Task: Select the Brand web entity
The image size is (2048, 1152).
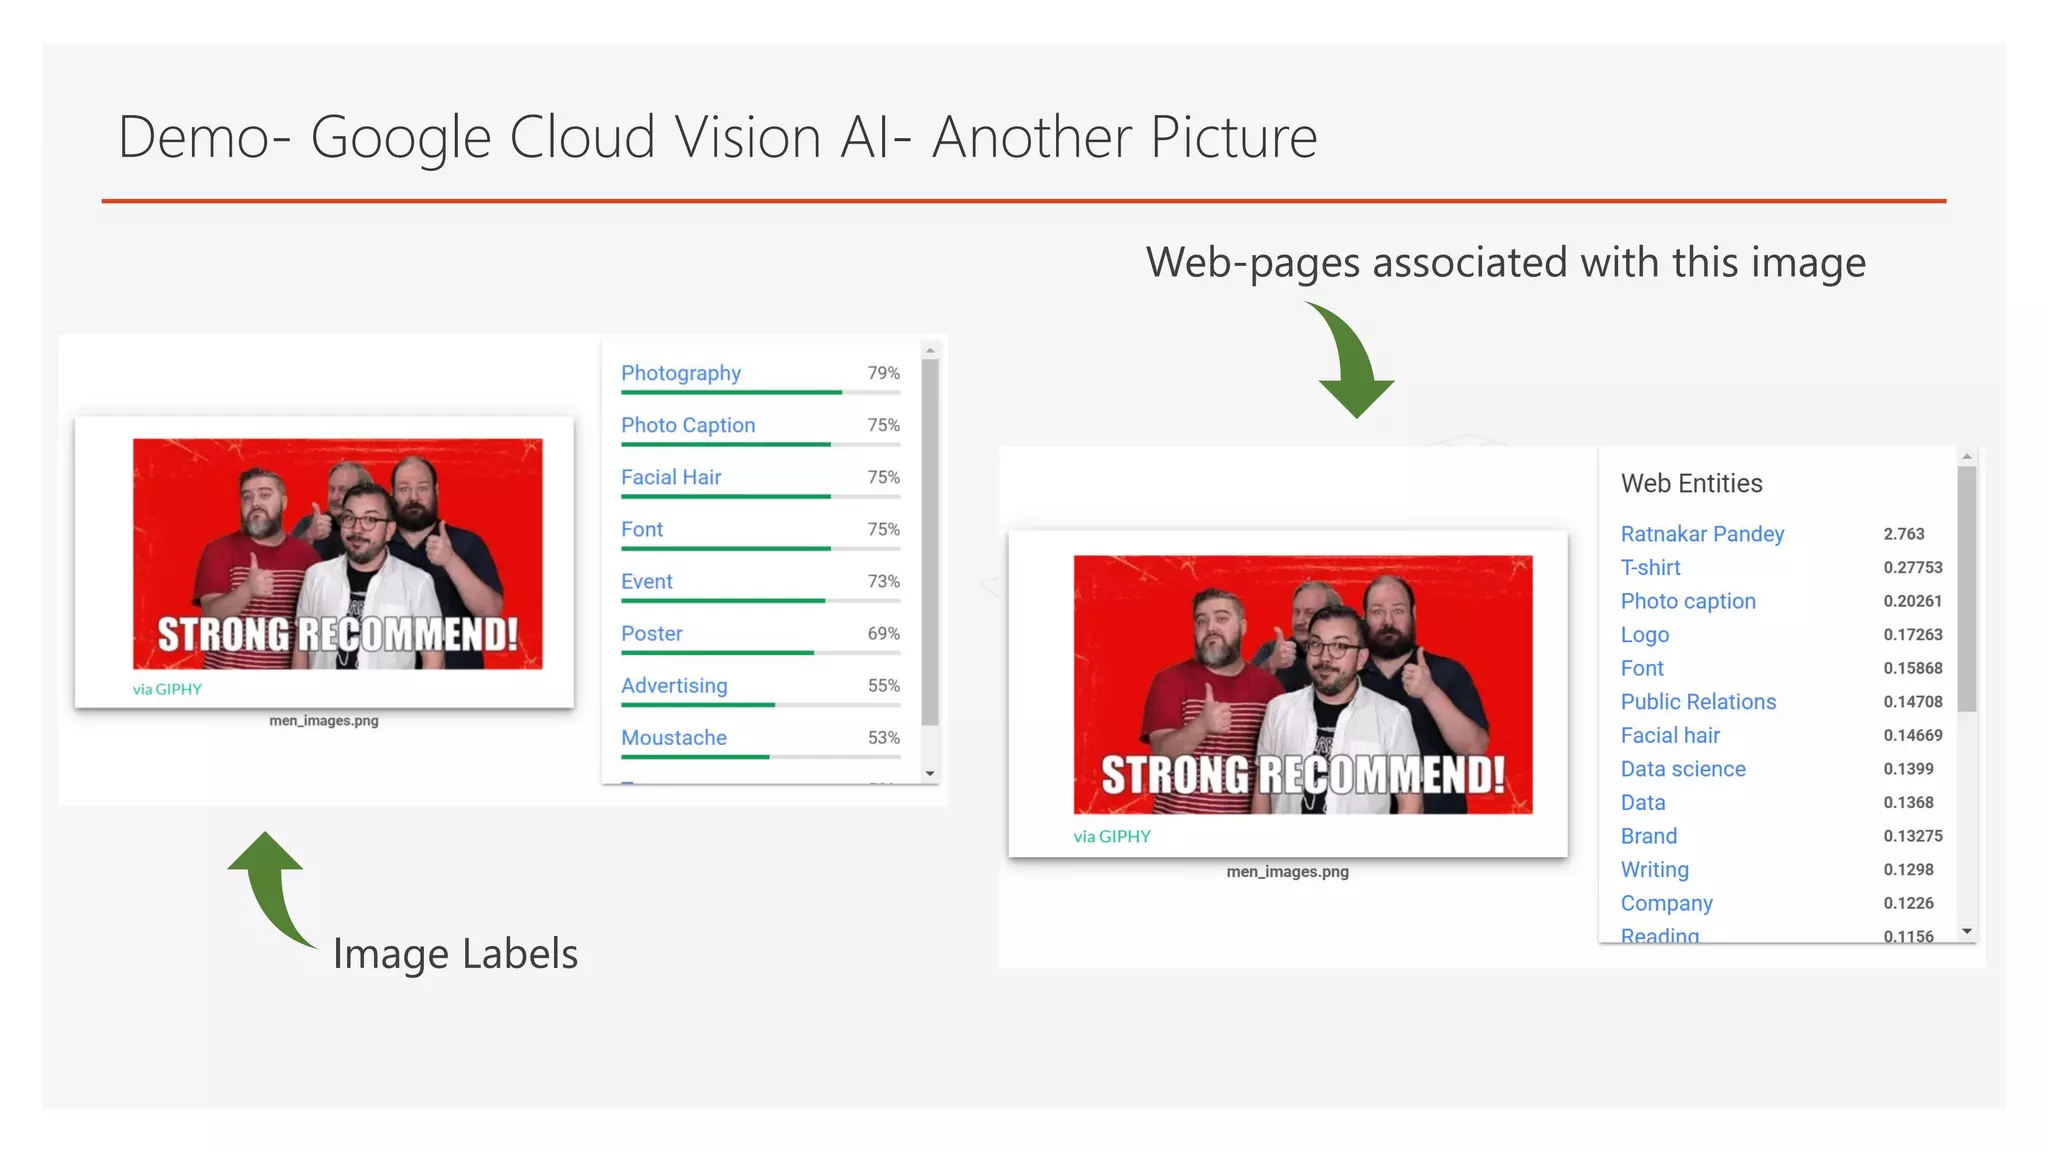Action: [x=1649, y=836]
